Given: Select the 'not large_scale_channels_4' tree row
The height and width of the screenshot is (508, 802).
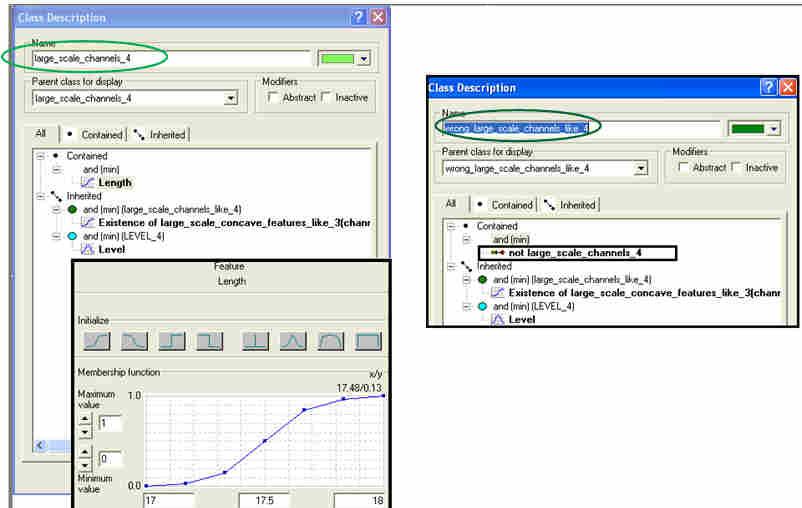Looking at the screenshot, I should coord(577,253).
